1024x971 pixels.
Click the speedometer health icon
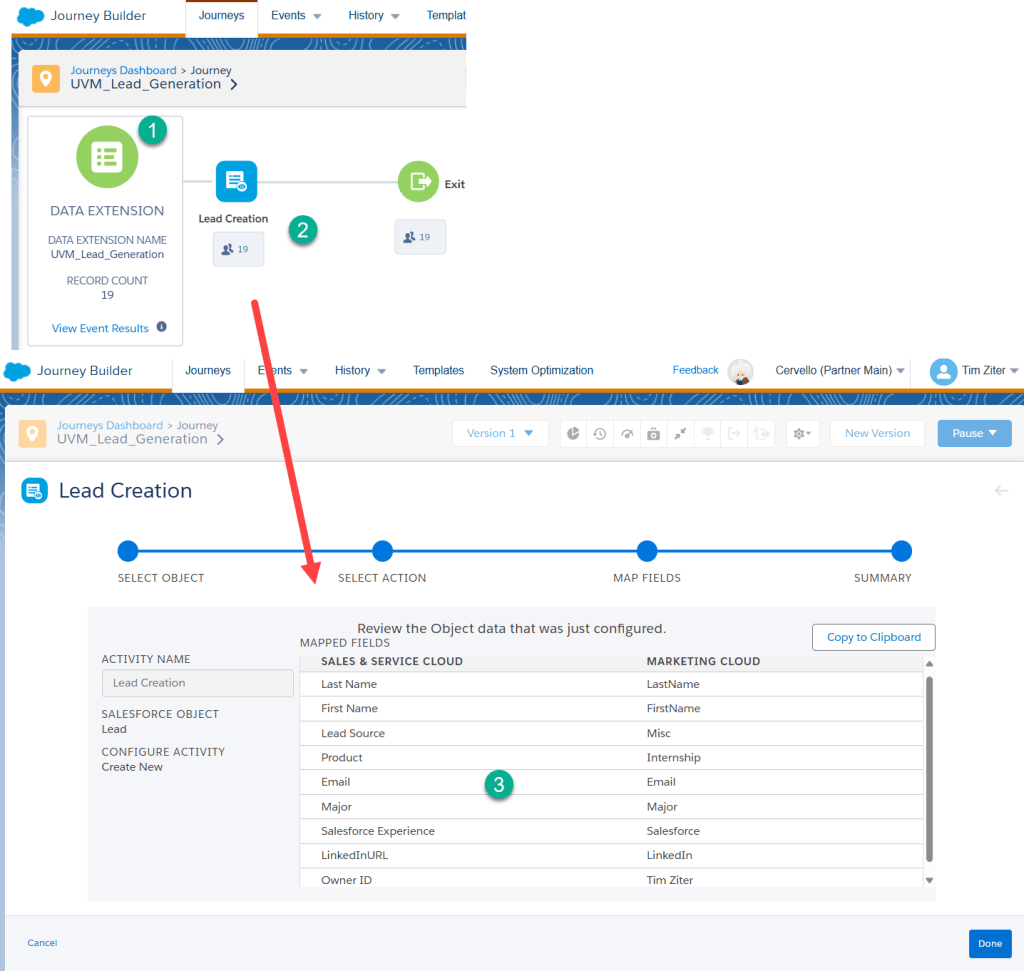click(627, 434)
